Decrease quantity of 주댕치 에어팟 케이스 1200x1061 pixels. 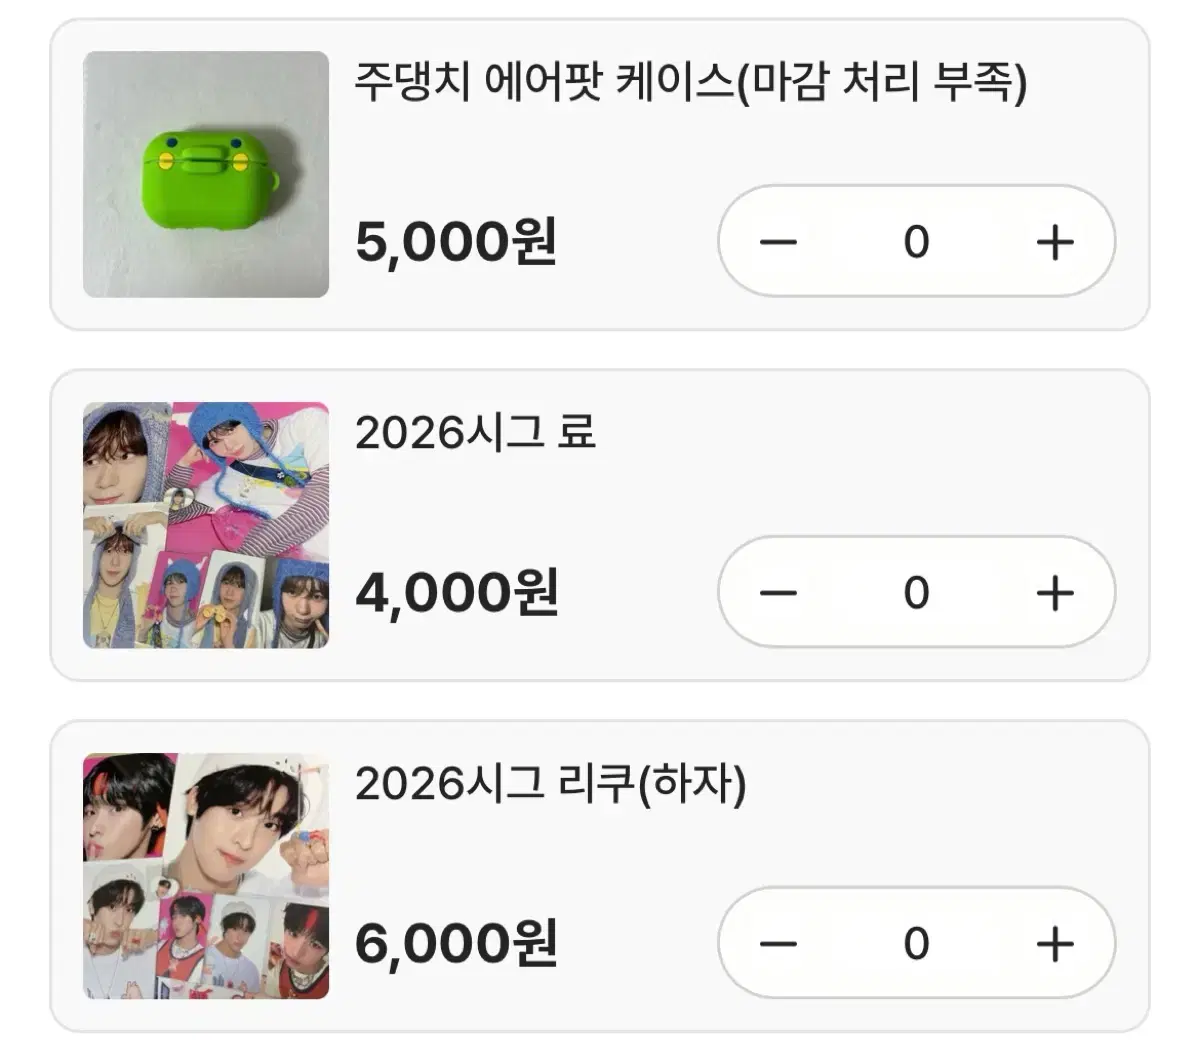pyautogui.click(x=778, y=242)
